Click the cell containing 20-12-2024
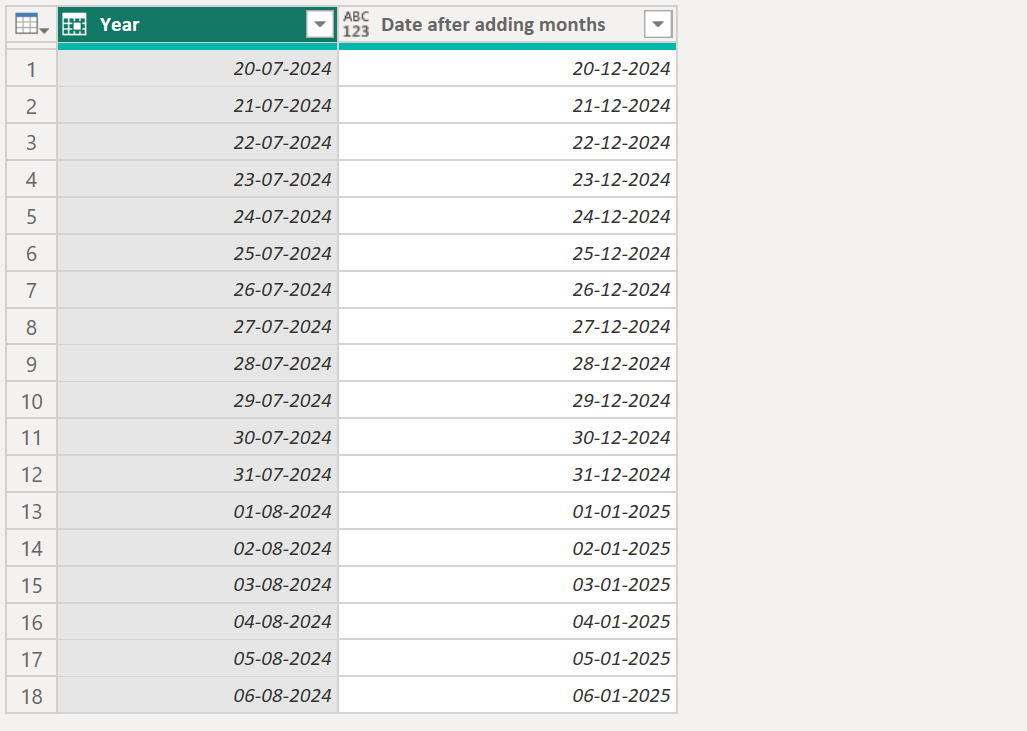1027x731 pixels. click(507, 68)
